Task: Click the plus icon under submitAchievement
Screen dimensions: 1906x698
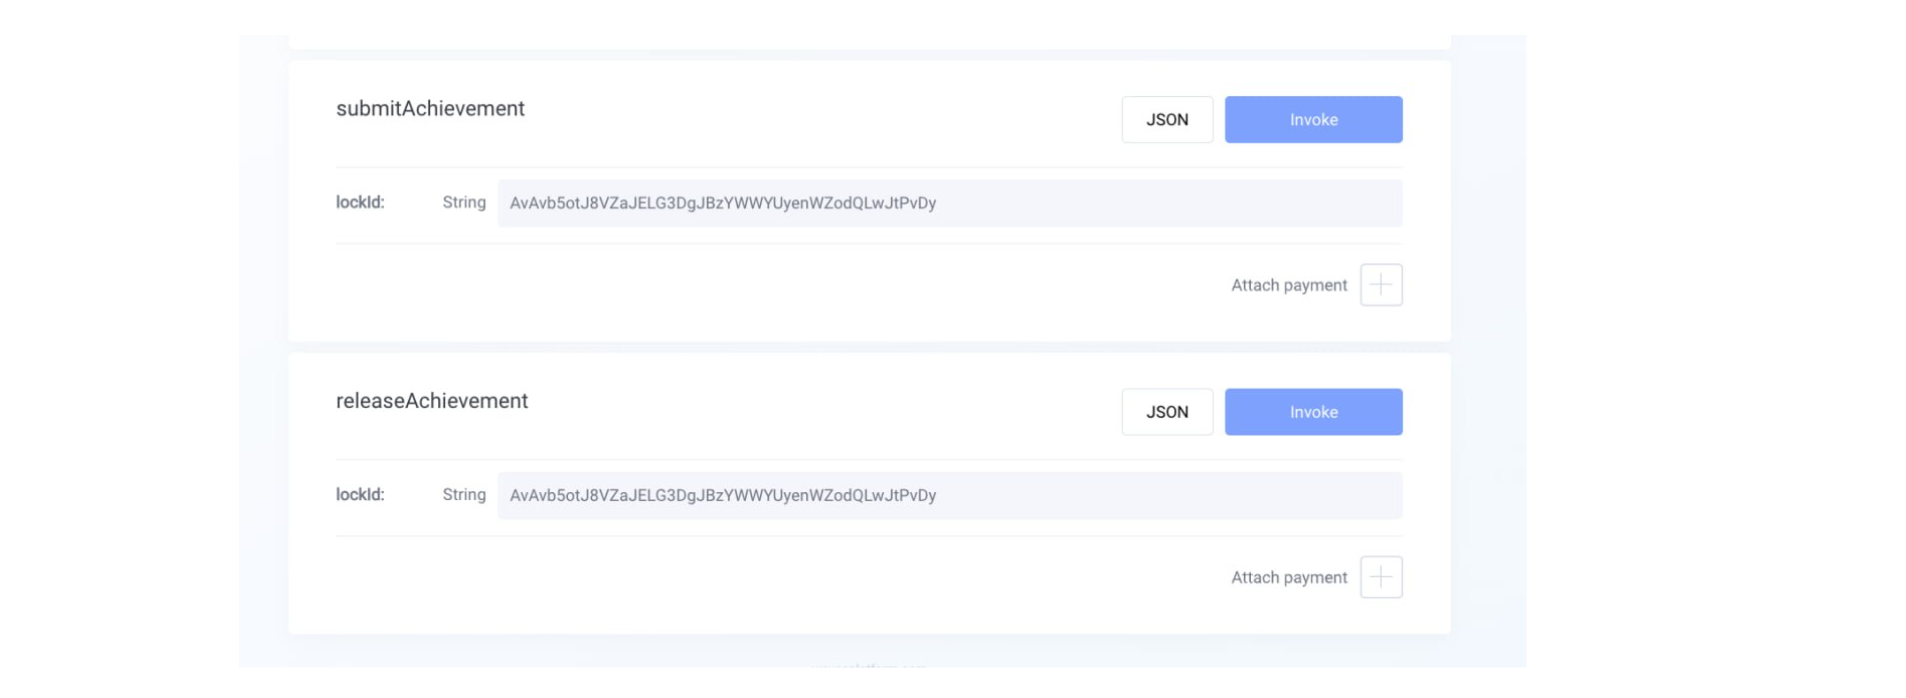Action: pos(1381,285)
